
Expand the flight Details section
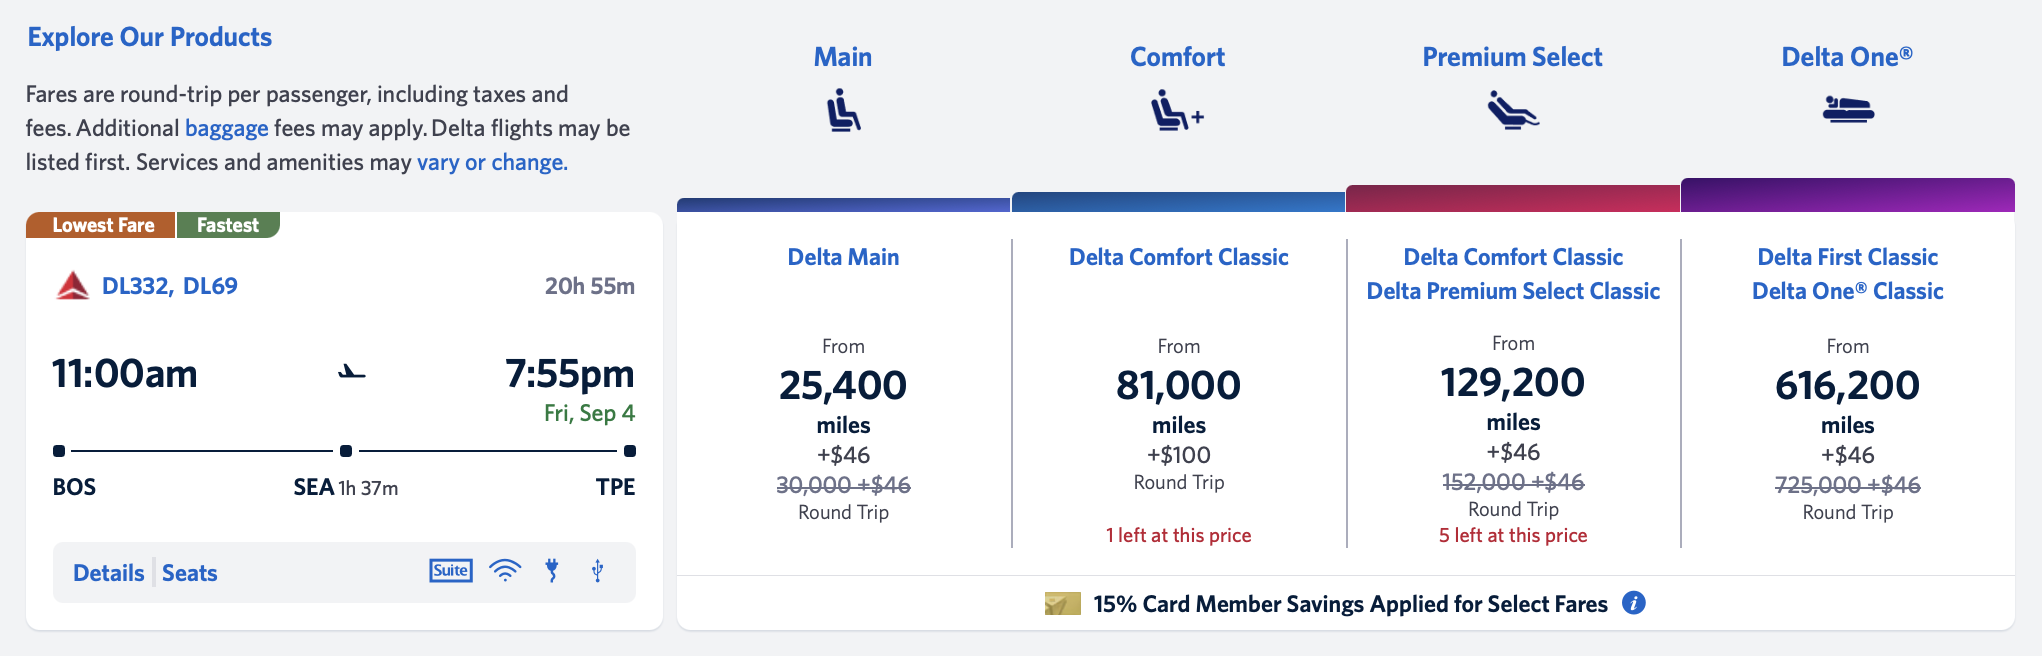(x=108, y=572)
